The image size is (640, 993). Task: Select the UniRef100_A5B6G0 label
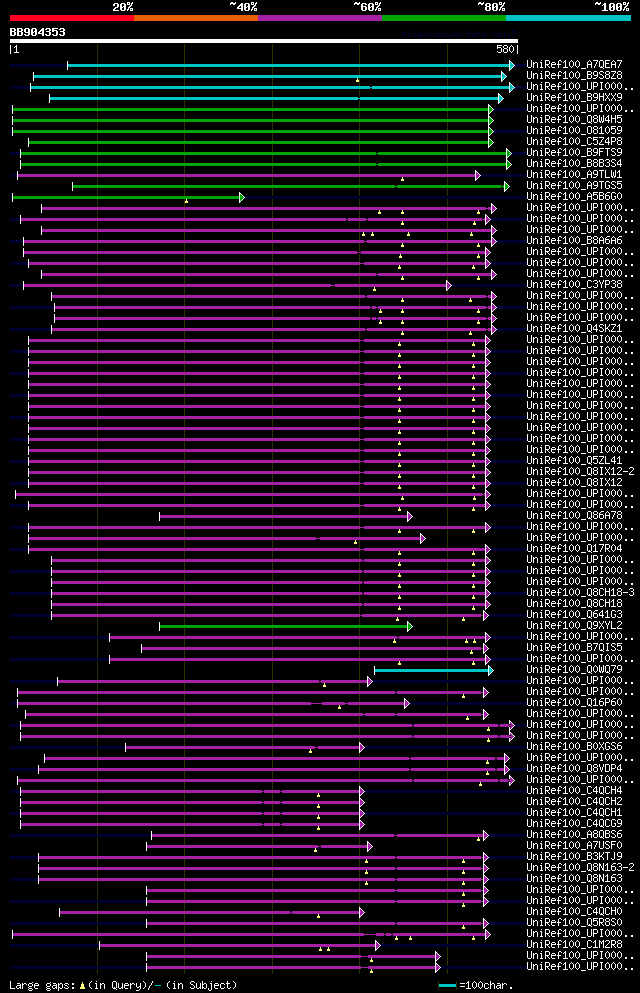(x=574, y=196)
